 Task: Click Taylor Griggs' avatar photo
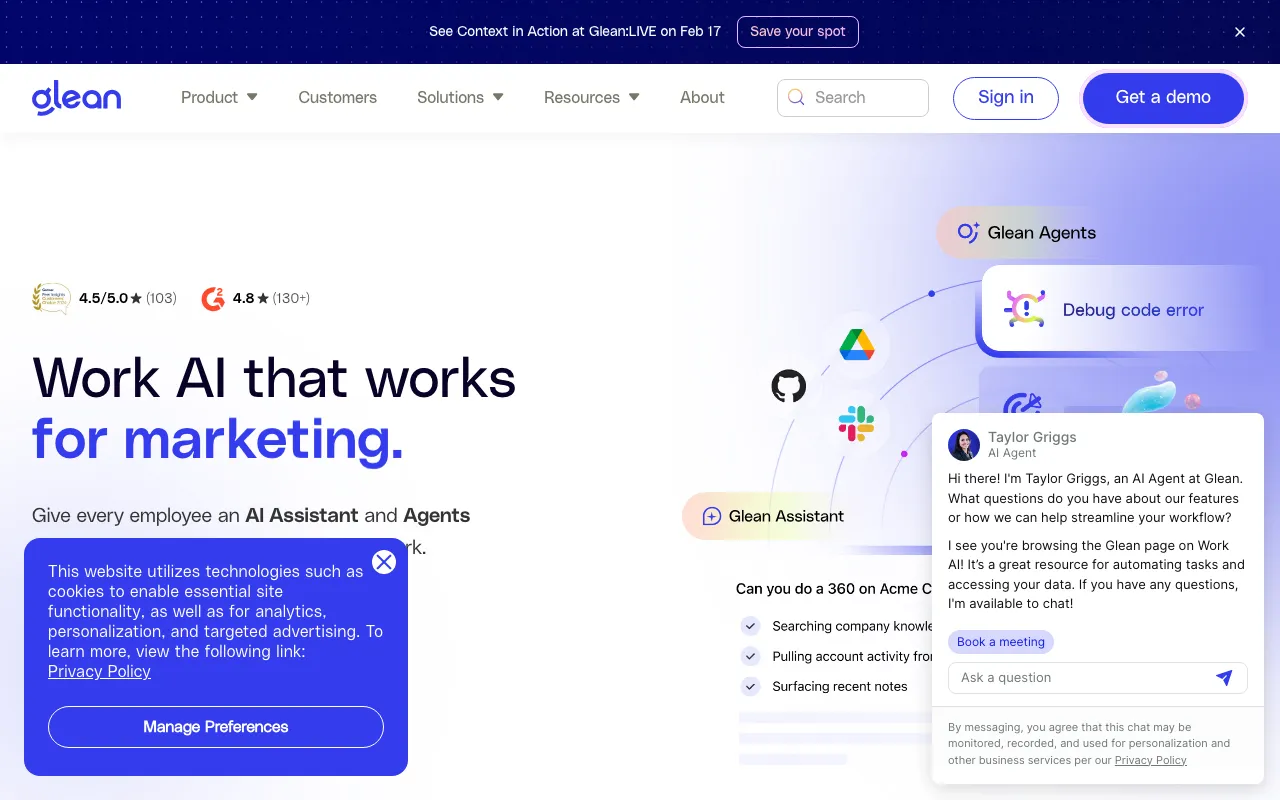pos(964,445)
